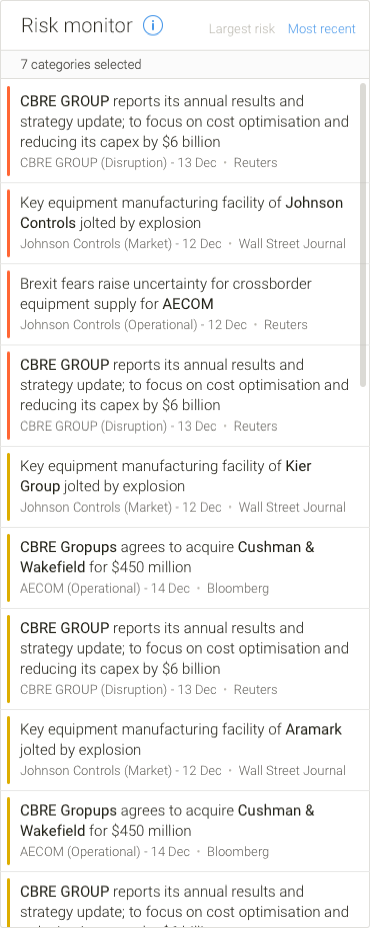370x928 pixels.
Task: Click the bold Aramark company name
Action: (x=313, y=729)
